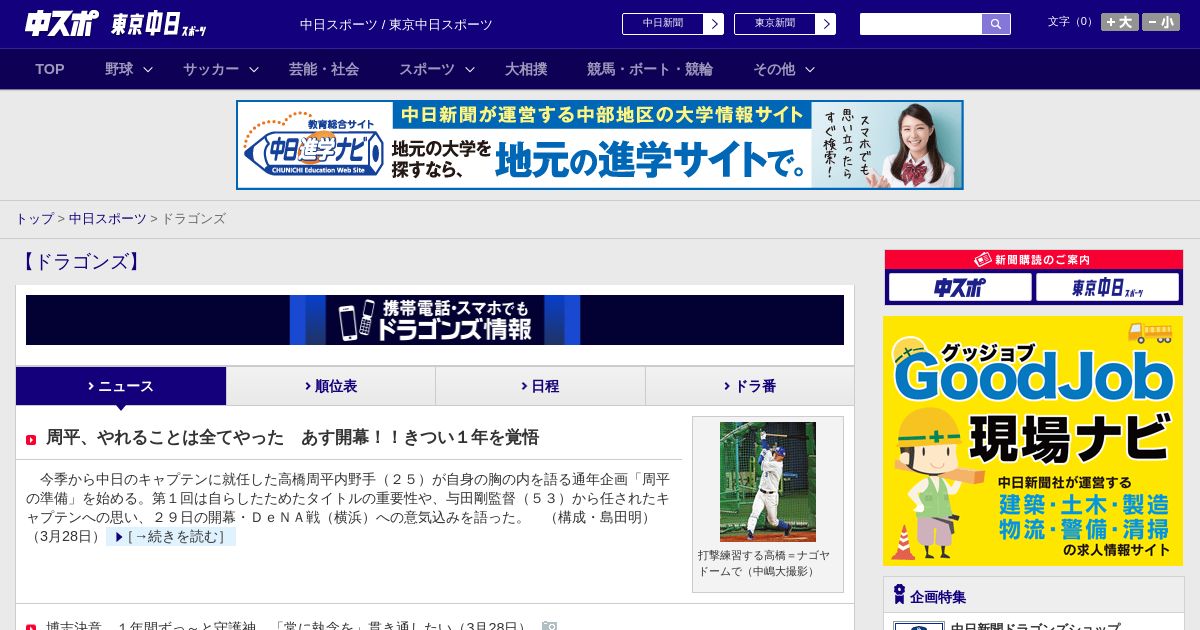
Task: Click the 【ドラゴンズ】 page heading
Action: pyautogui.click(x=81, y=262)
